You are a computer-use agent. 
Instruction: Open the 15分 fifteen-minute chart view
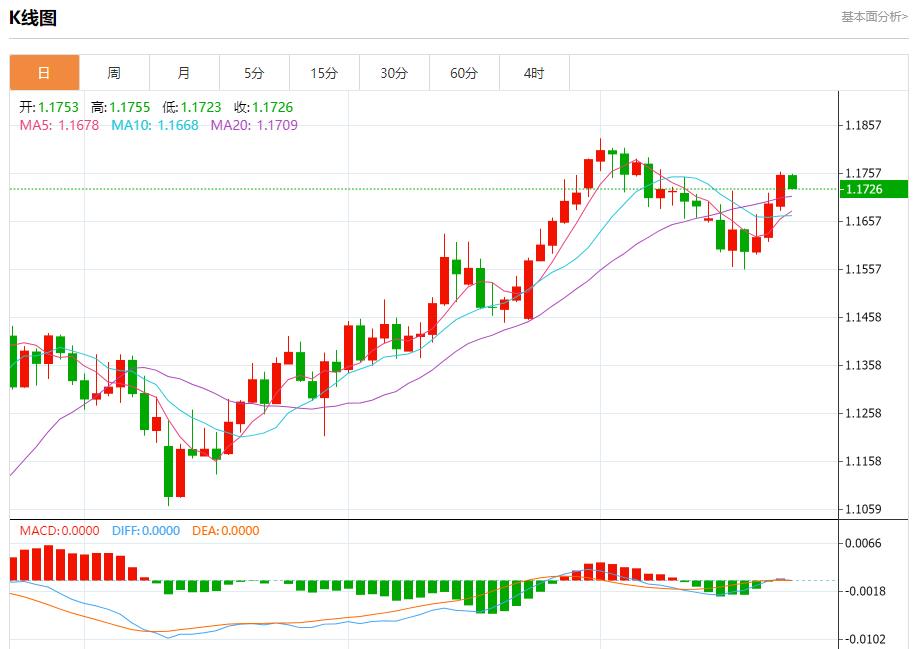coord(324,72)
